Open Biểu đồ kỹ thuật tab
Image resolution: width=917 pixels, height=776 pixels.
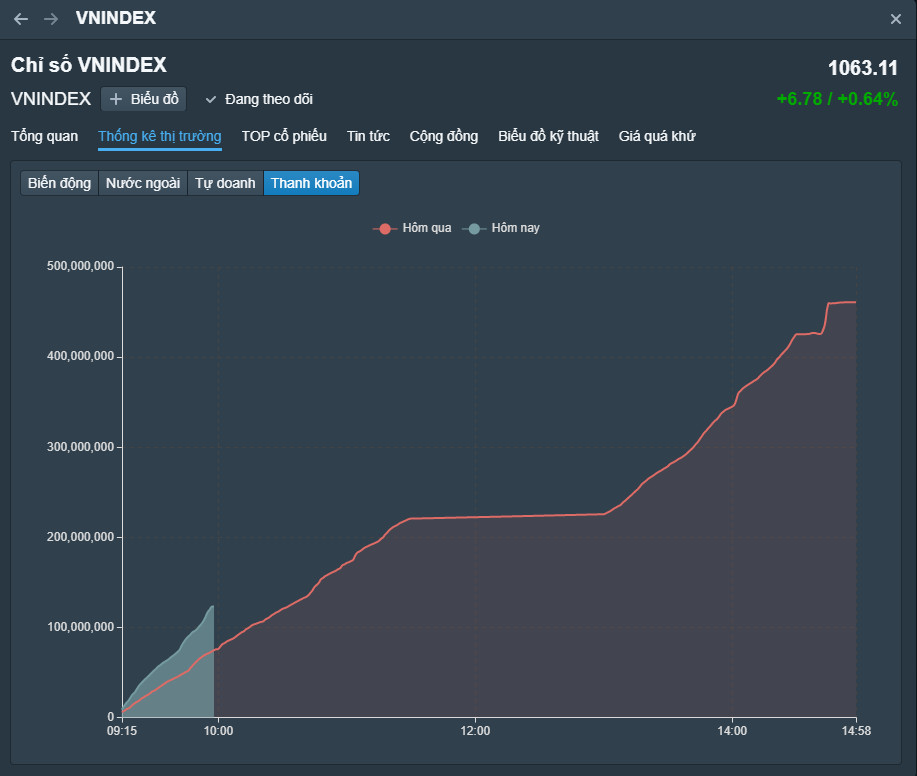coord(549,136)
